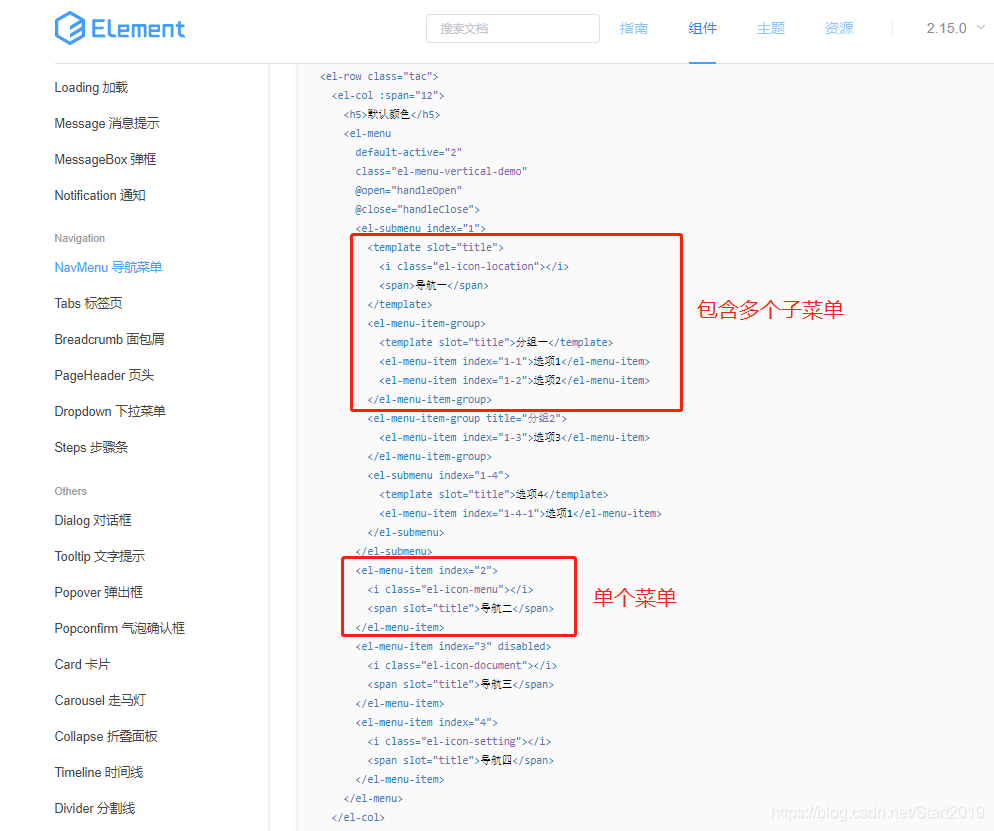The width and height of the screenshot is (994, 831).
Task: Go to Divider 分割线 page
Action: 95,809
